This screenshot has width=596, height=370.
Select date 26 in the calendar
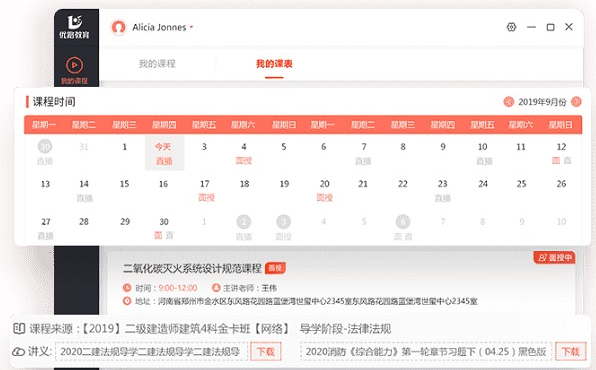[561, 184]
